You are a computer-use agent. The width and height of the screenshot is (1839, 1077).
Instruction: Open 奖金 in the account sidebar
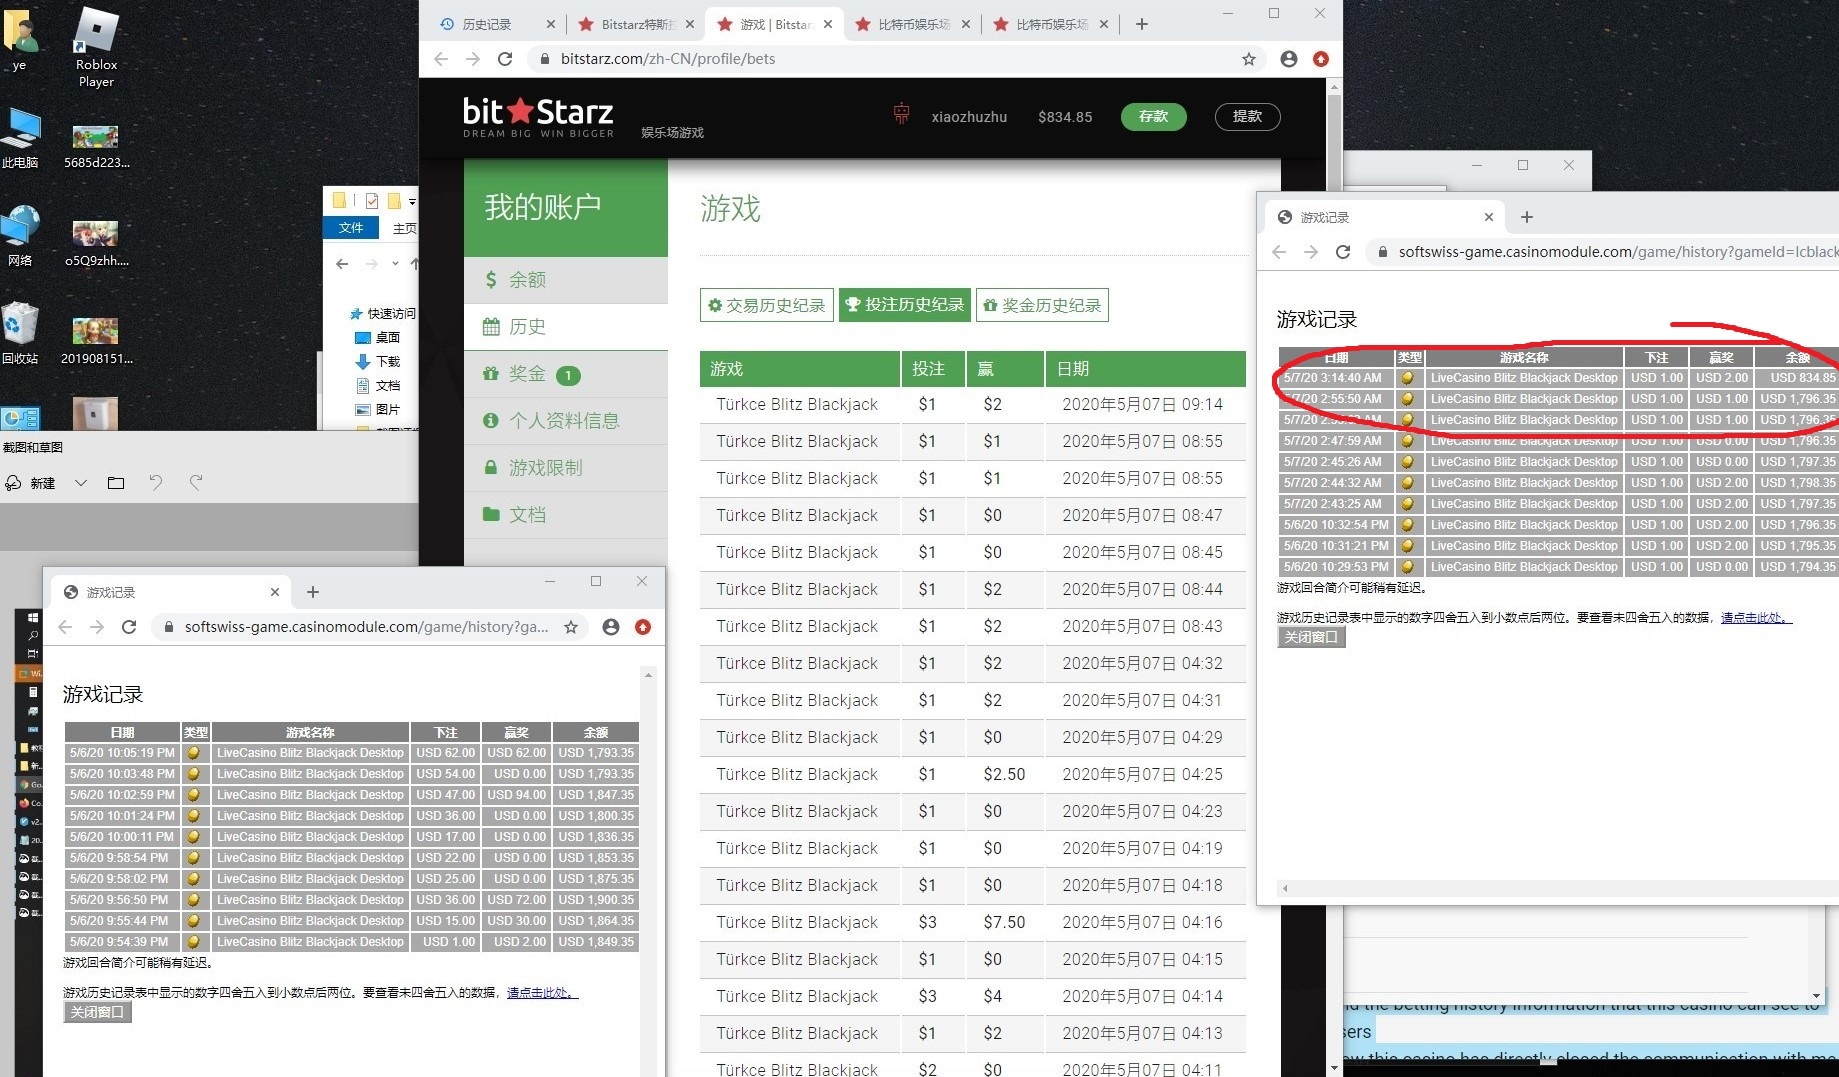[566, 374]
